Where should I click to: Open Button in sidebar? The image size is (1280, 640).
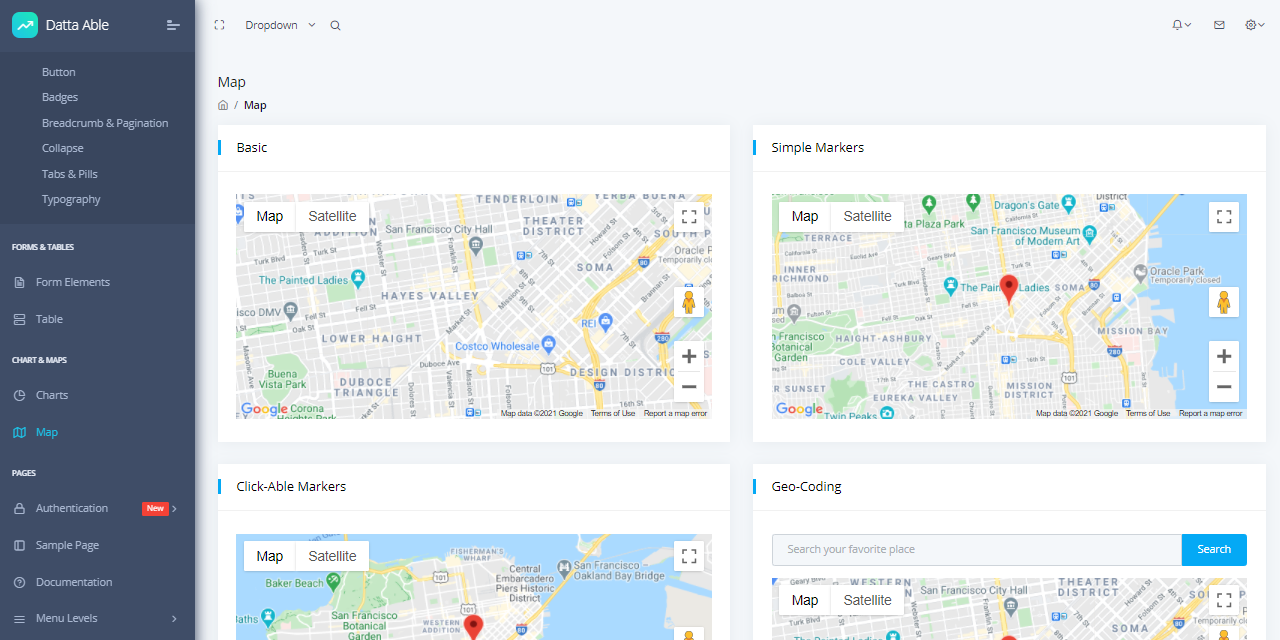click(x=59, y=72)
